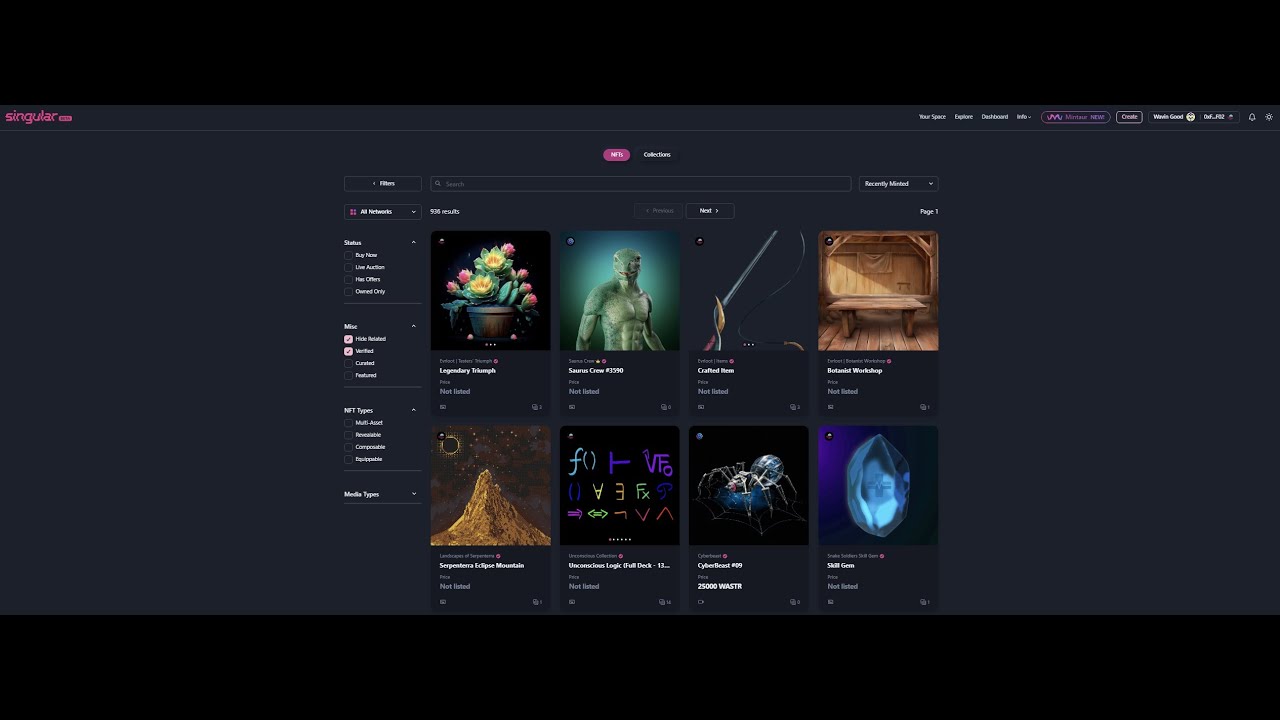Viewport: 1280px width, 720px height.
Task: Open the Legendary Triumph title link
Action: pos(468,371)
